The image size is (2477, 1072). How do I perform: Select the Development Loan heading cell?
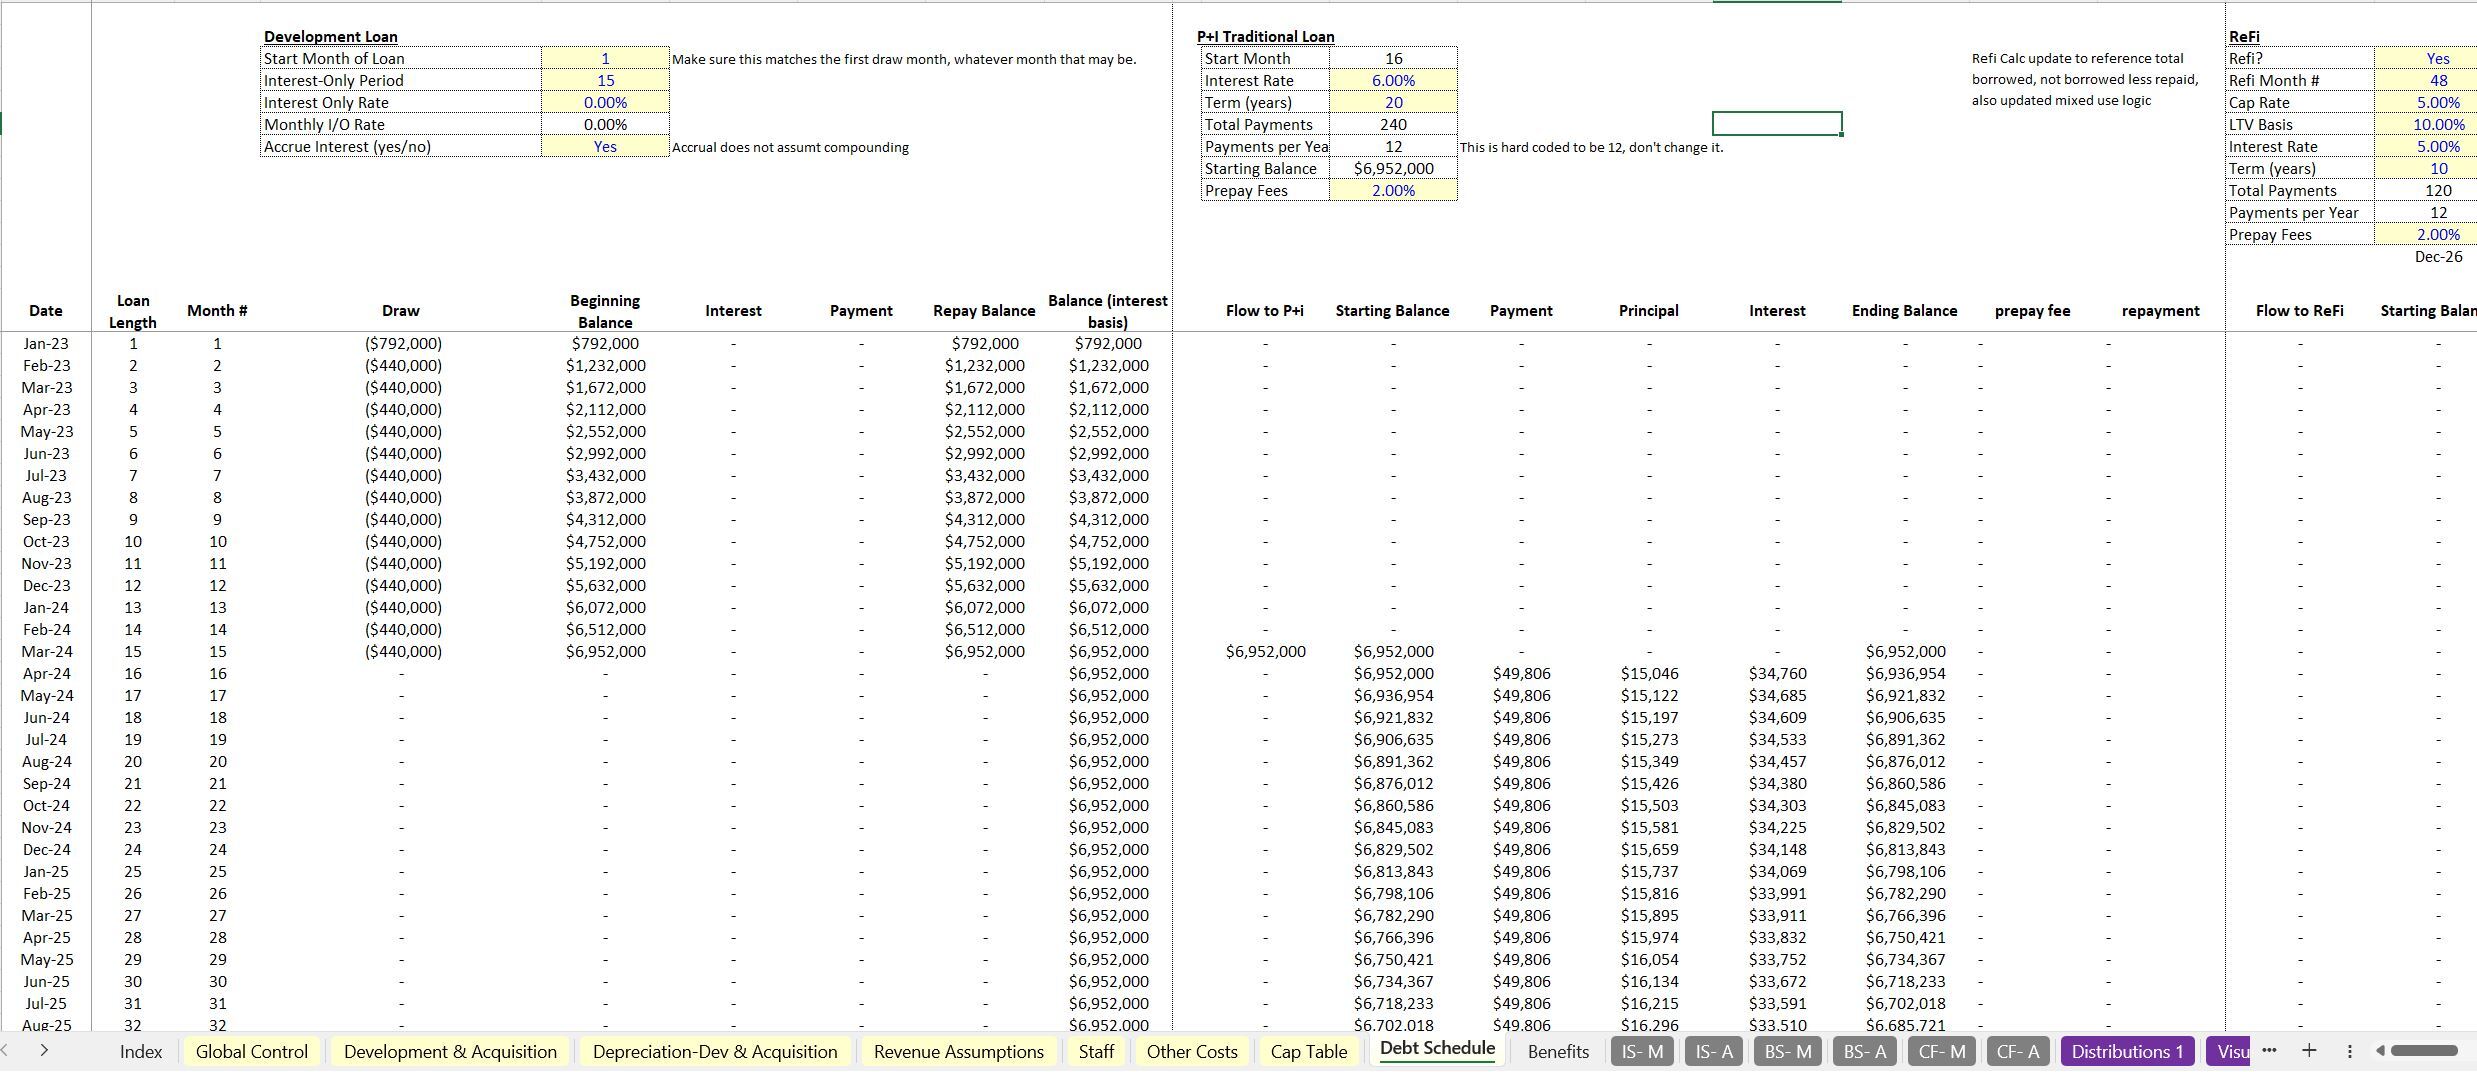[x=331, y=37]
